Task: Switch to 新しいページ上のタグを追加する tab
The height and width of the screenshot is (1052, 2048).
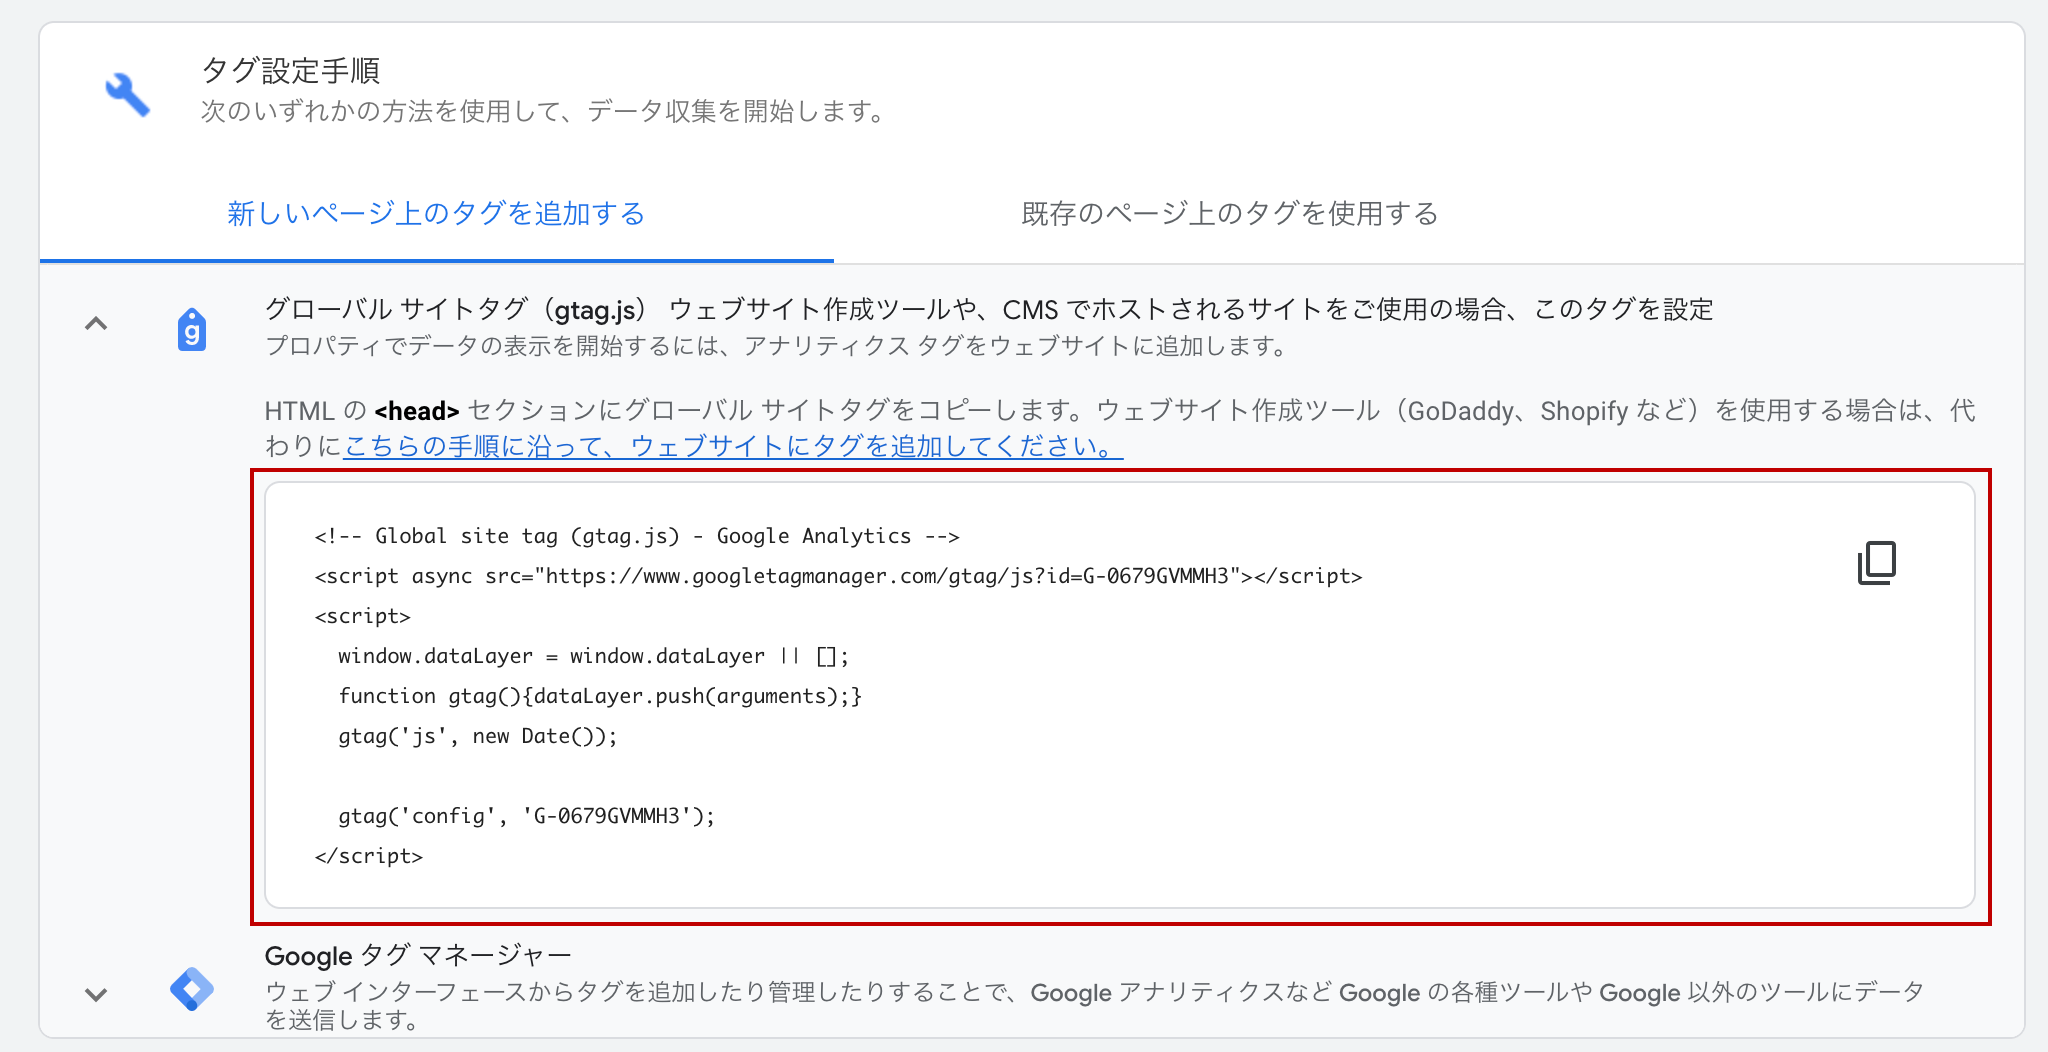Action: point(436,214)
